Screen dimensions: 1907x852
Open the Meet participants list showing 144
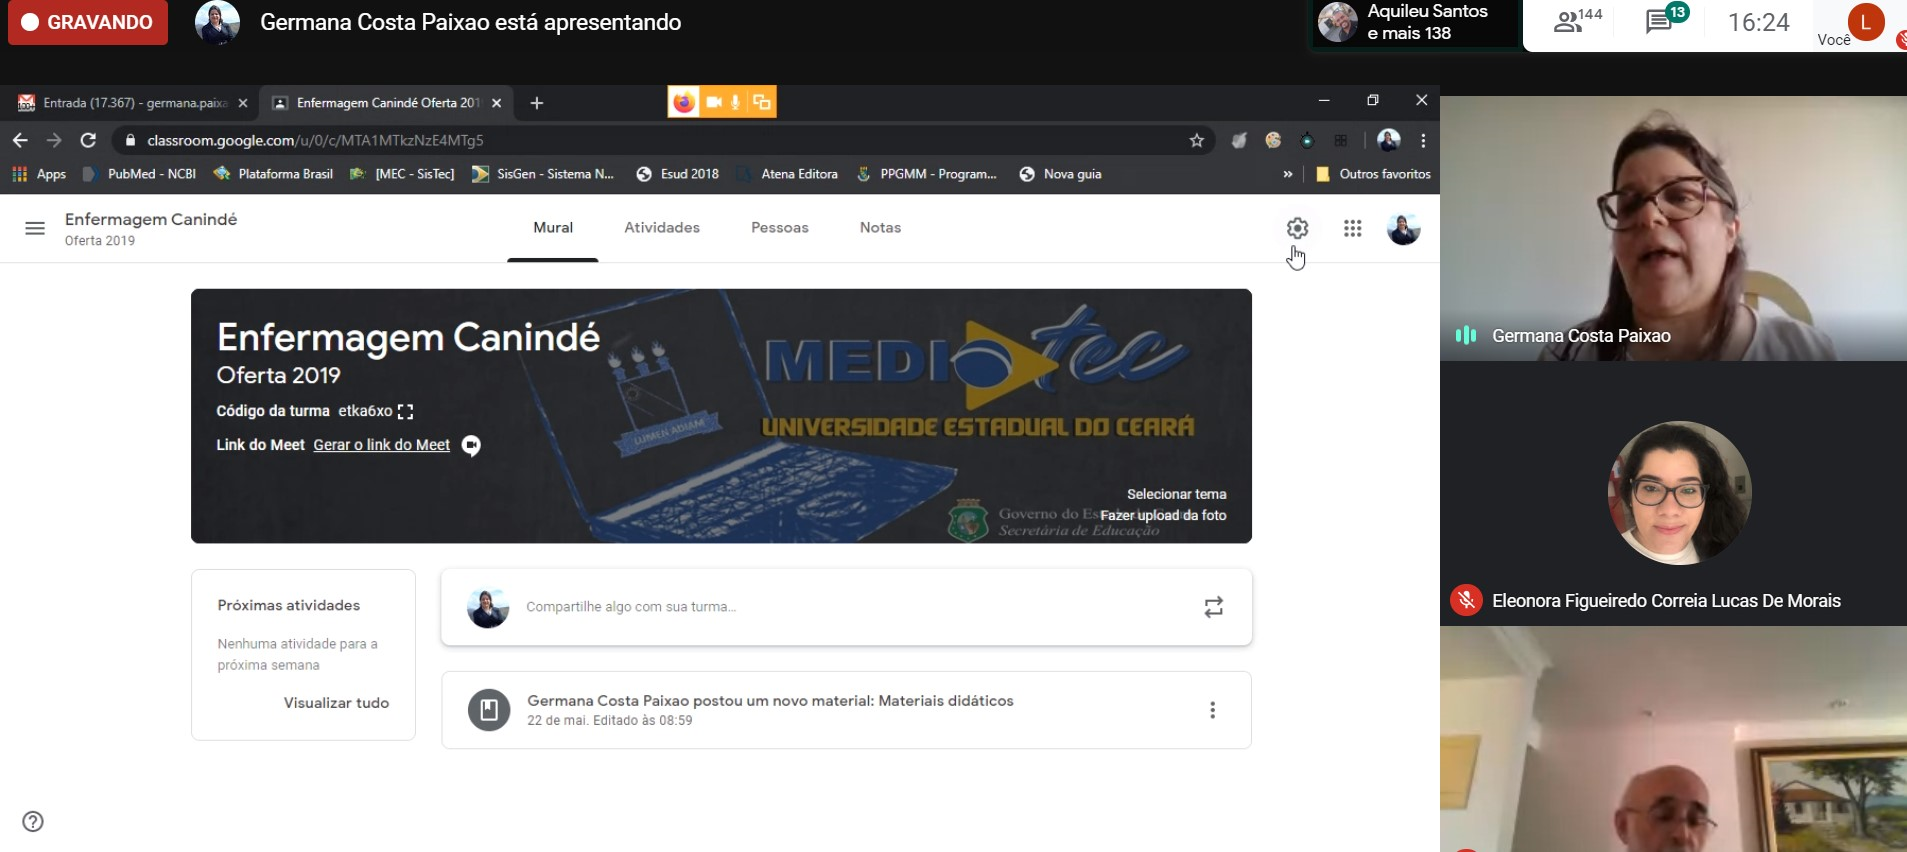click(1577, 21)
